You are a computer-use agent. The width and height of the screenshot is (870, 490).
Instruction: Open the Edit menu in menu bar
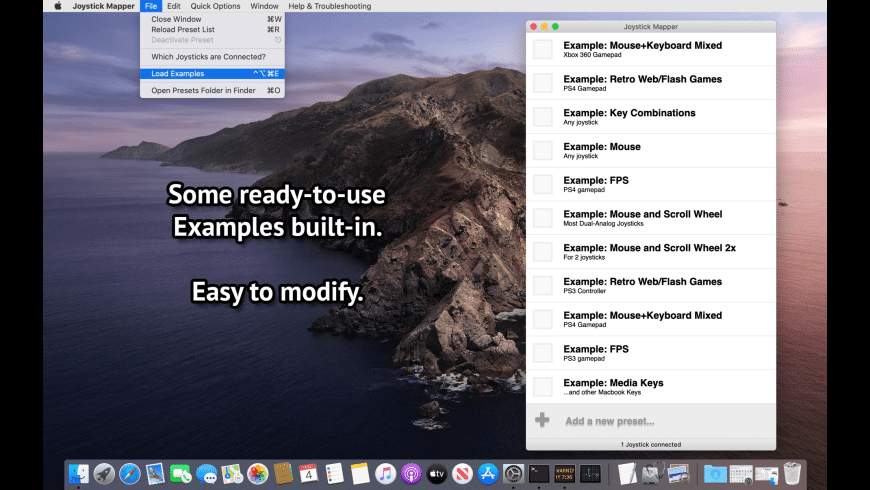pyautogui.click(x=174, y=6)
